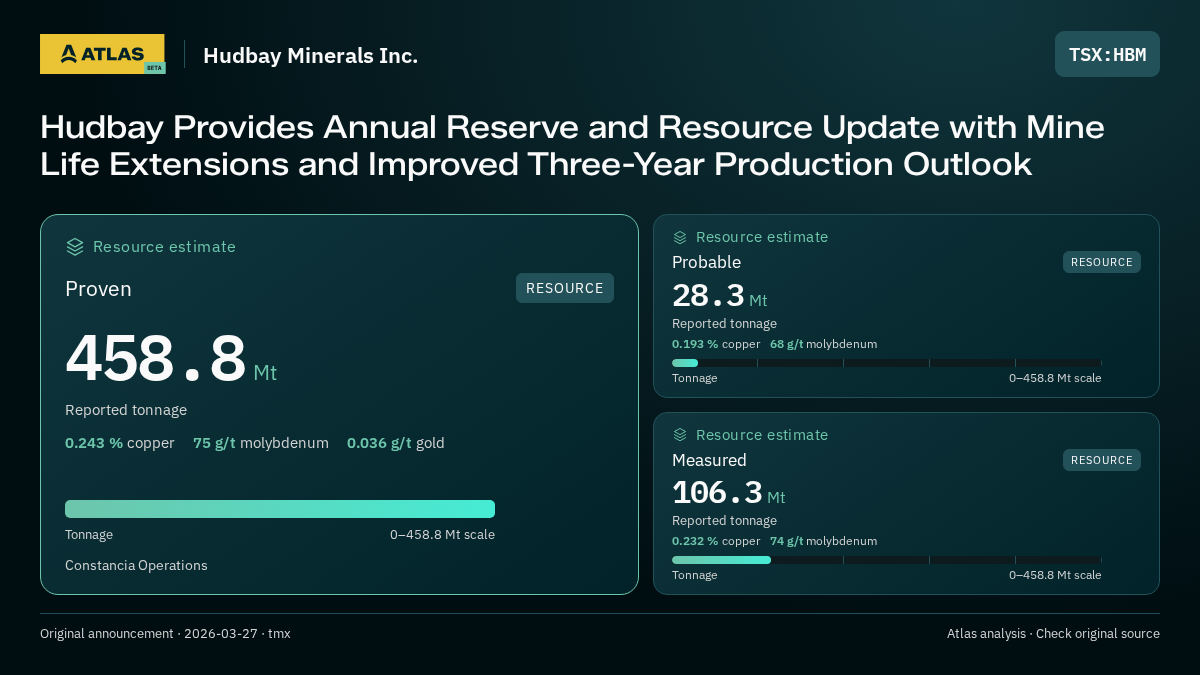Click the Proven label
This screenshot has width=1200, height=675.
pos(98,289)
